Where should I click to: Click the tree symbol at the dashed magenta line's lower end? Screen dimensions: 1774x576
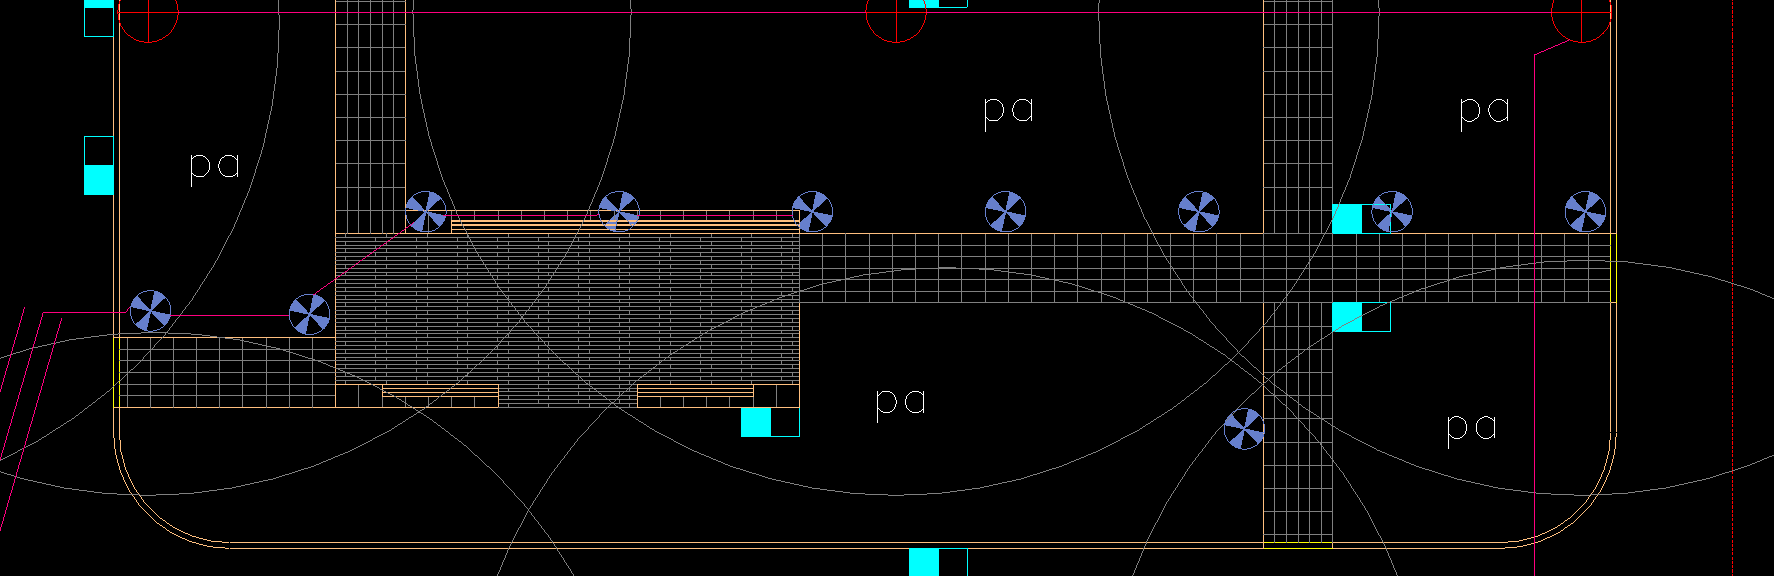(310, 315)
